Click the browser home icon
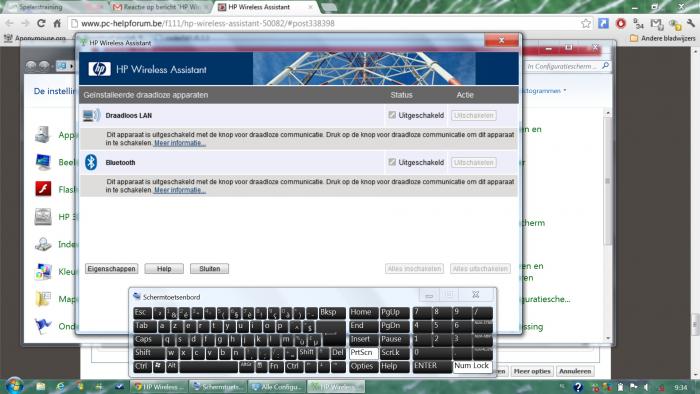This screenshot has width=700, height=394. (57, 23)
